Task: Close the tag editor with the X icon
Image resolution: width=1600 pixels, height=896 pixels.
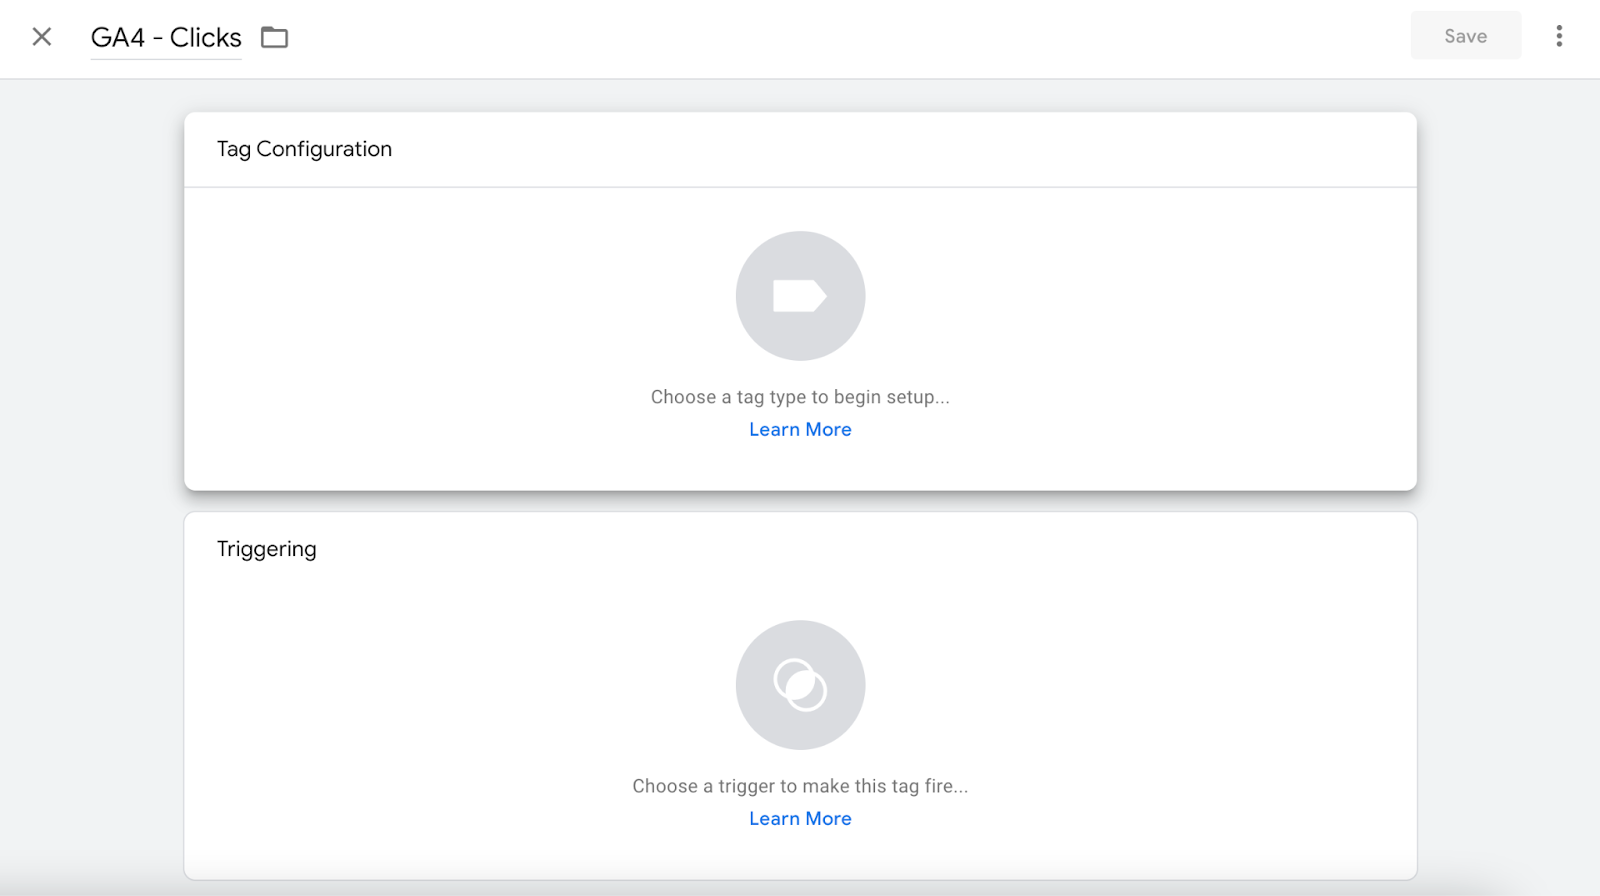Action: [42, 37]
